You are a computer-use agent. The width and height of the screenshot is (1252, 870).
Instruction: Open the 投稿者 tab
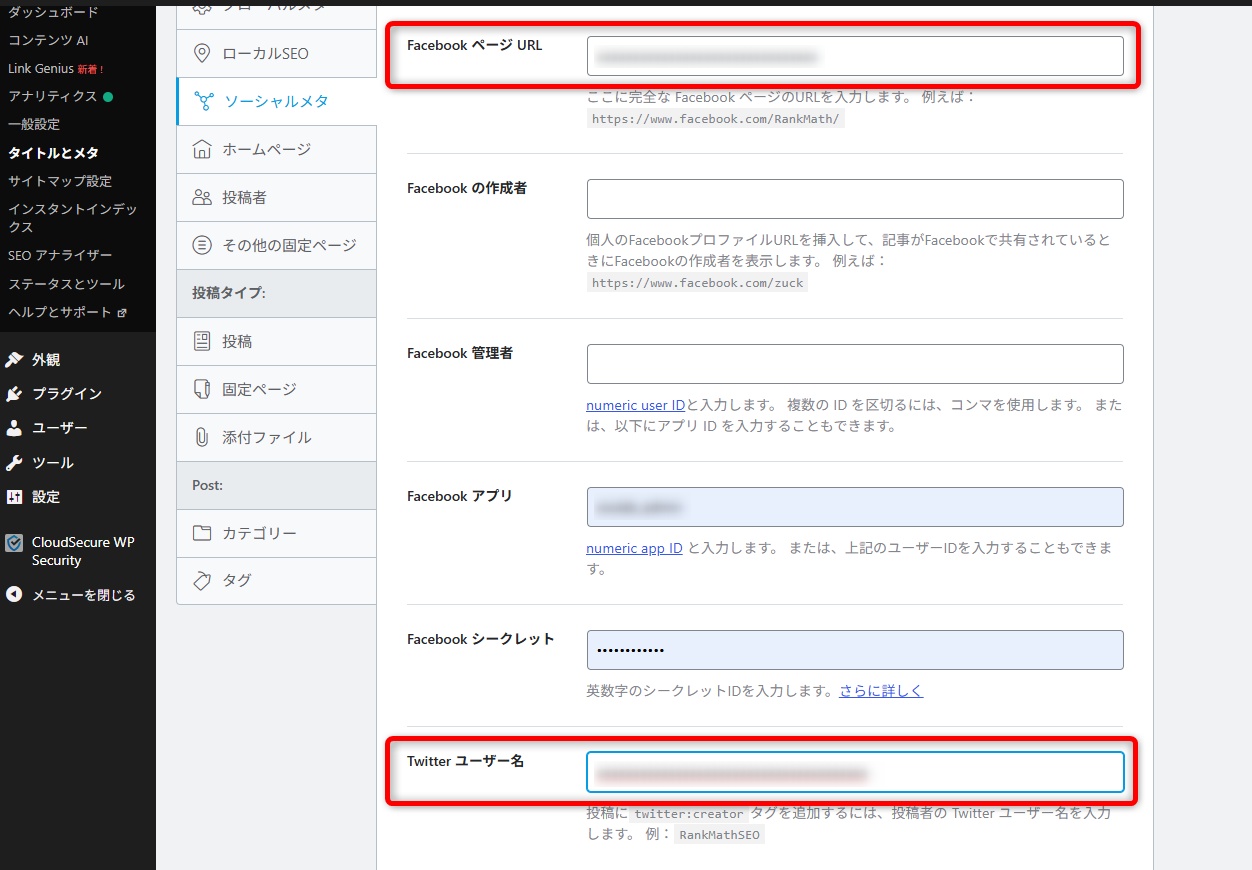coord(276,197)
